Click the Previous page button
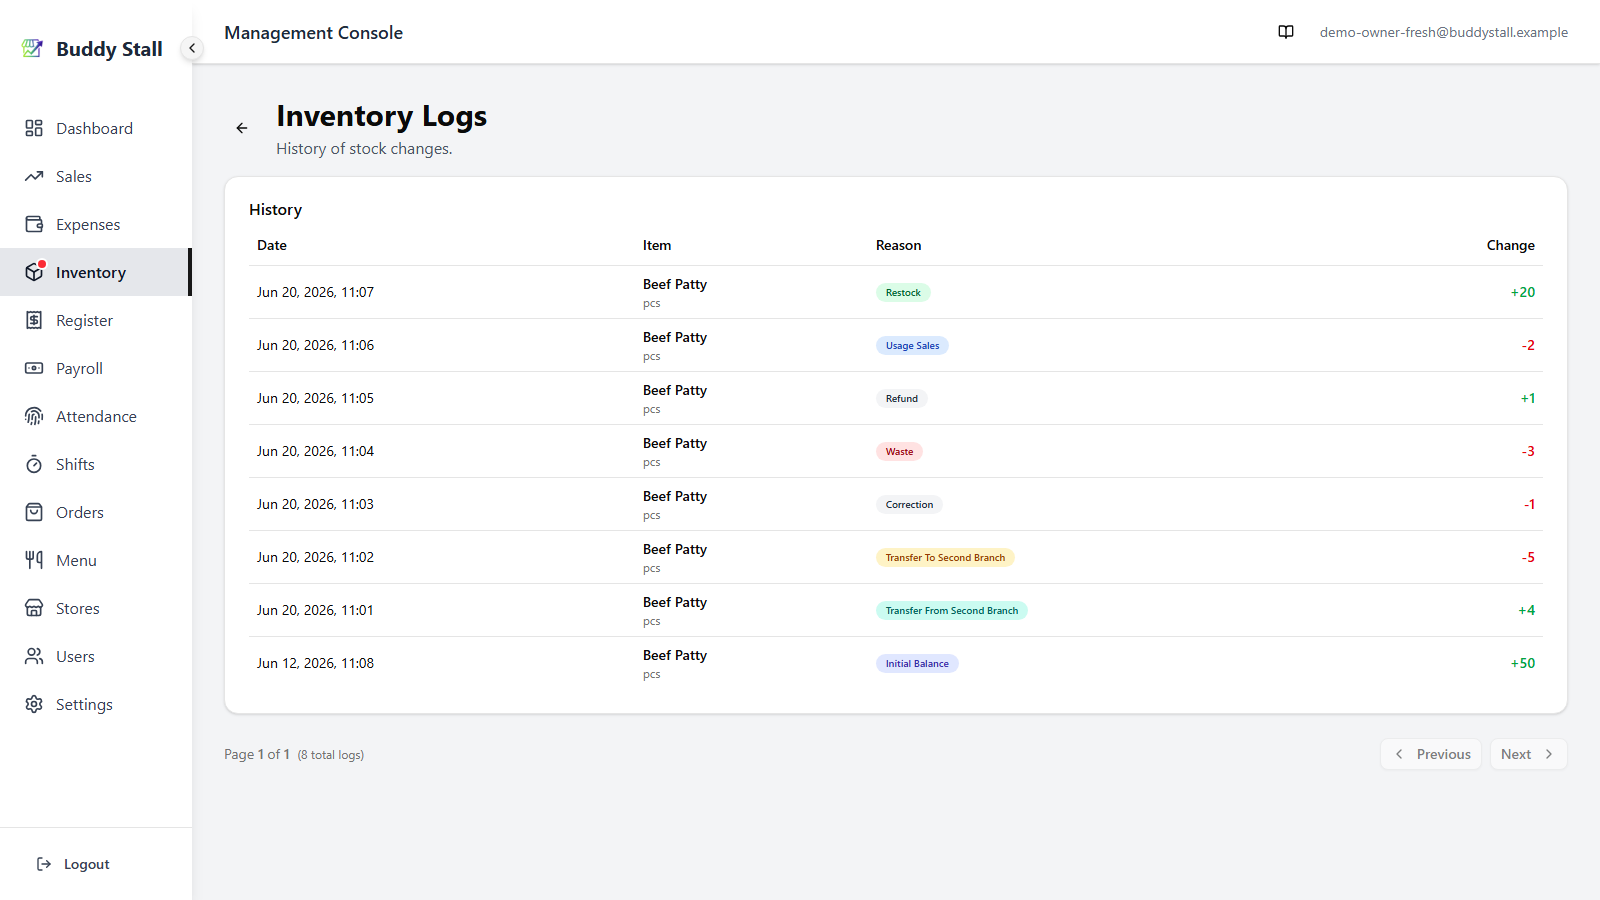 coord(1431,754)
